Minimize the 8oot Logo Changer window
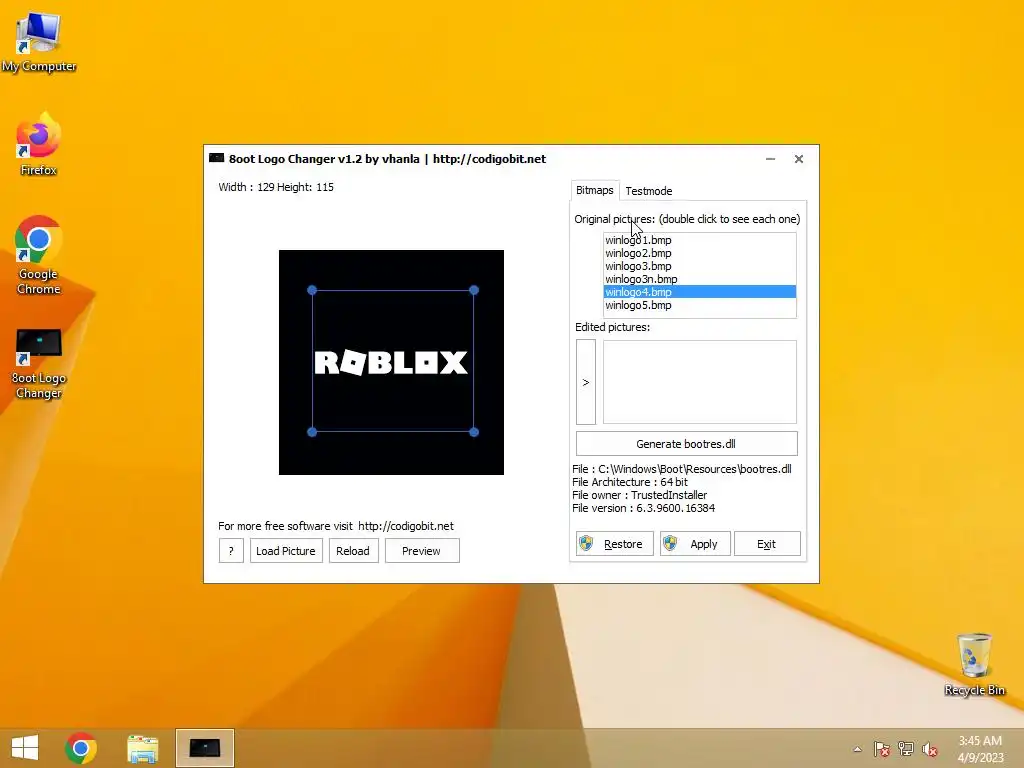Viewport: 1024px width, 768px height. [x=771, y=159]
